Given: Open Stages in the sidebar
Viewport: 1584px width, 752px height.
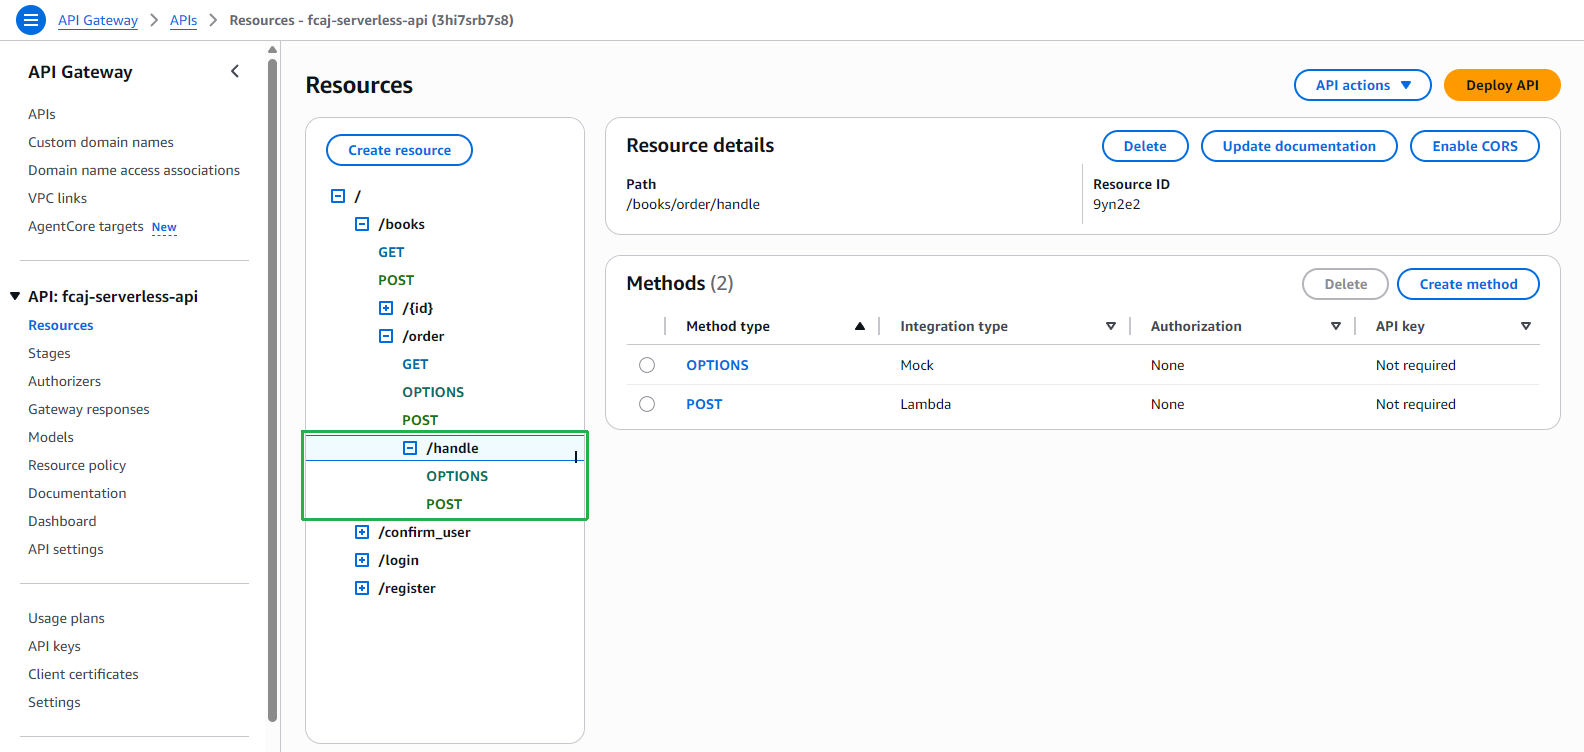Looking at the screenshot, I should tap(49, 353).
